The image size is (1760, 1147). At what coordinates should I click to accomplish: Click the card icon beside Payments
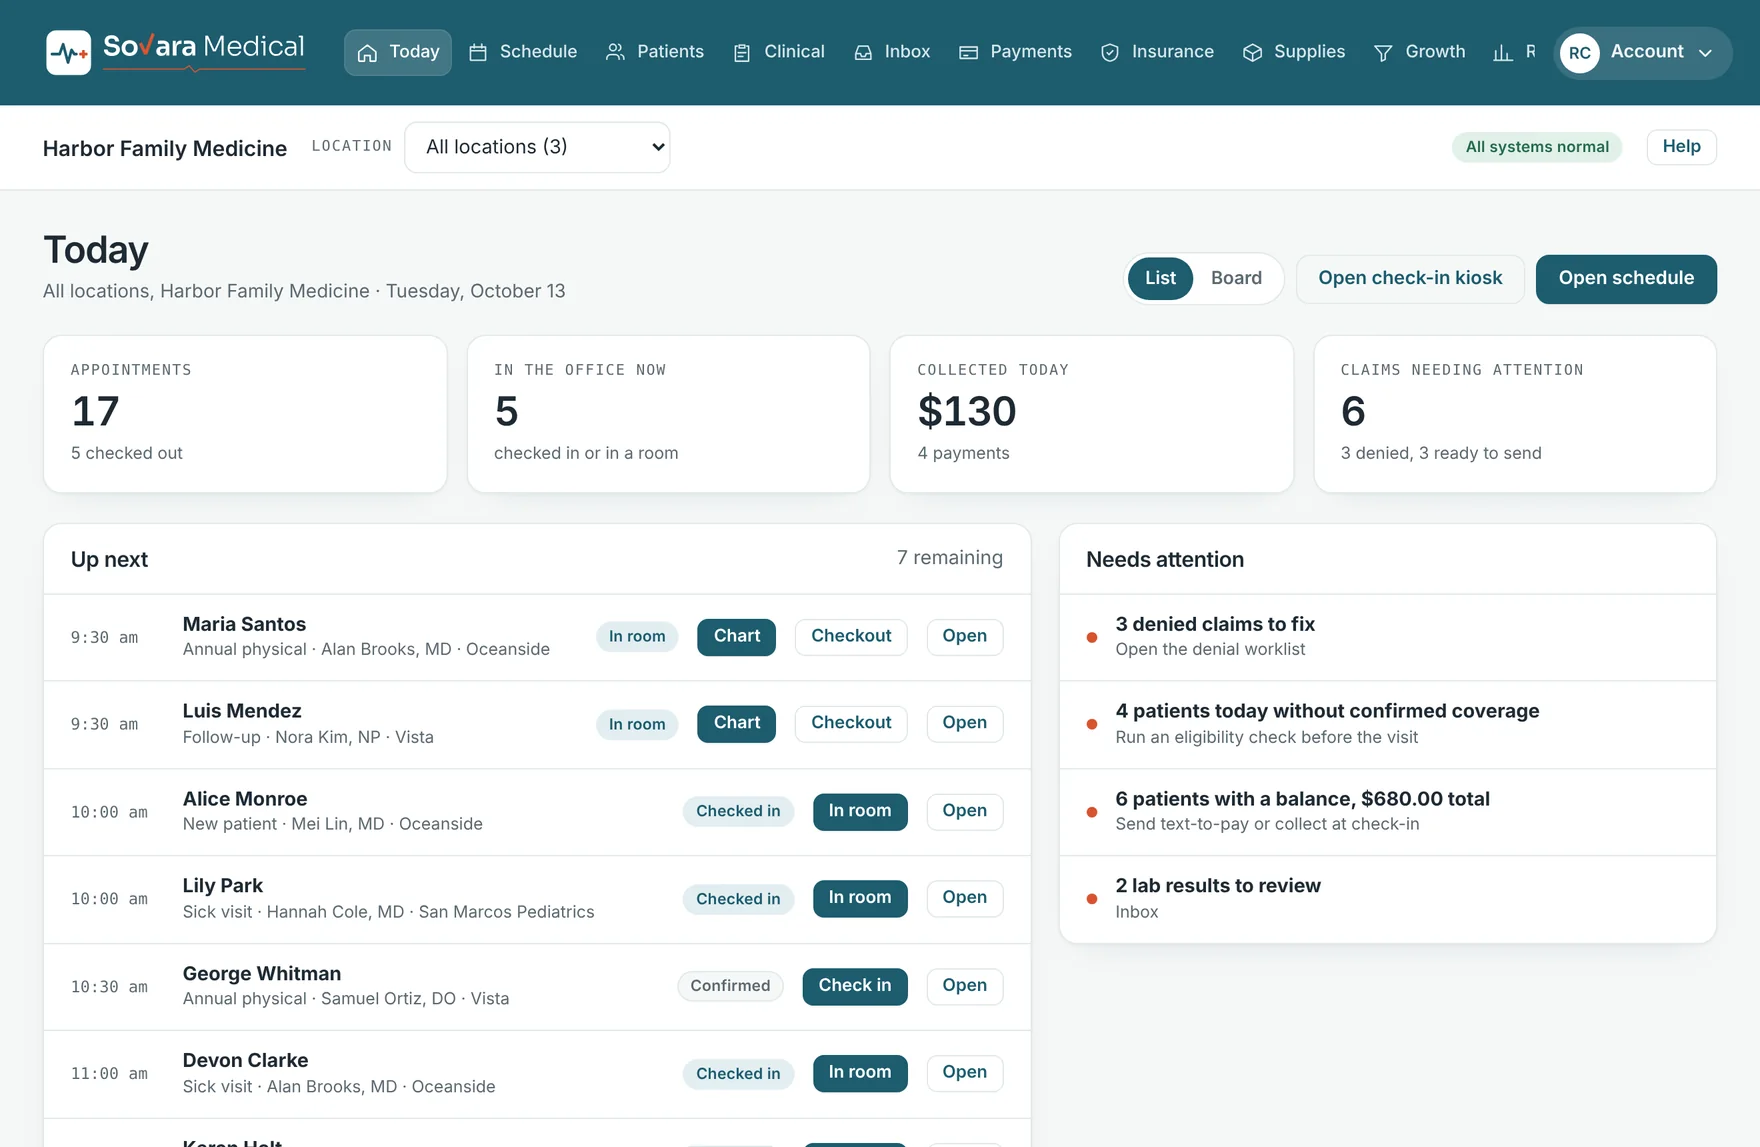pyautogui.click(x=968, y=53)
